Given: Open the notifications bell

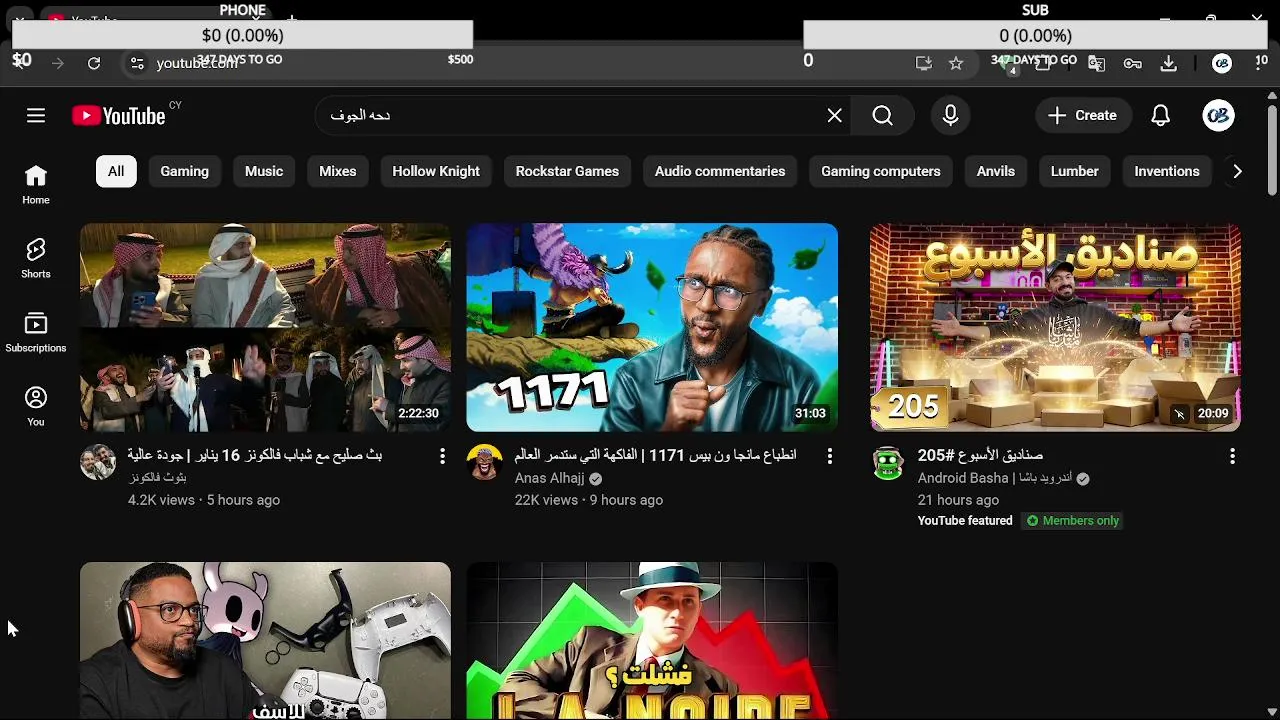Looking at the screenshot, I should click(1160, 116).
